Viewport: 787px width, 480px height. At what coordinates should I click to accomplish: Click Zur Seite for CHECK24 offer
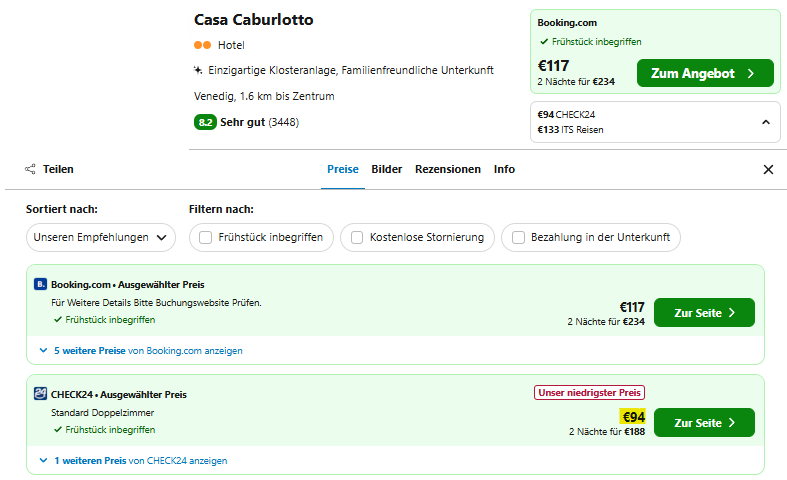pyautogui.click(x=704, y=423)
